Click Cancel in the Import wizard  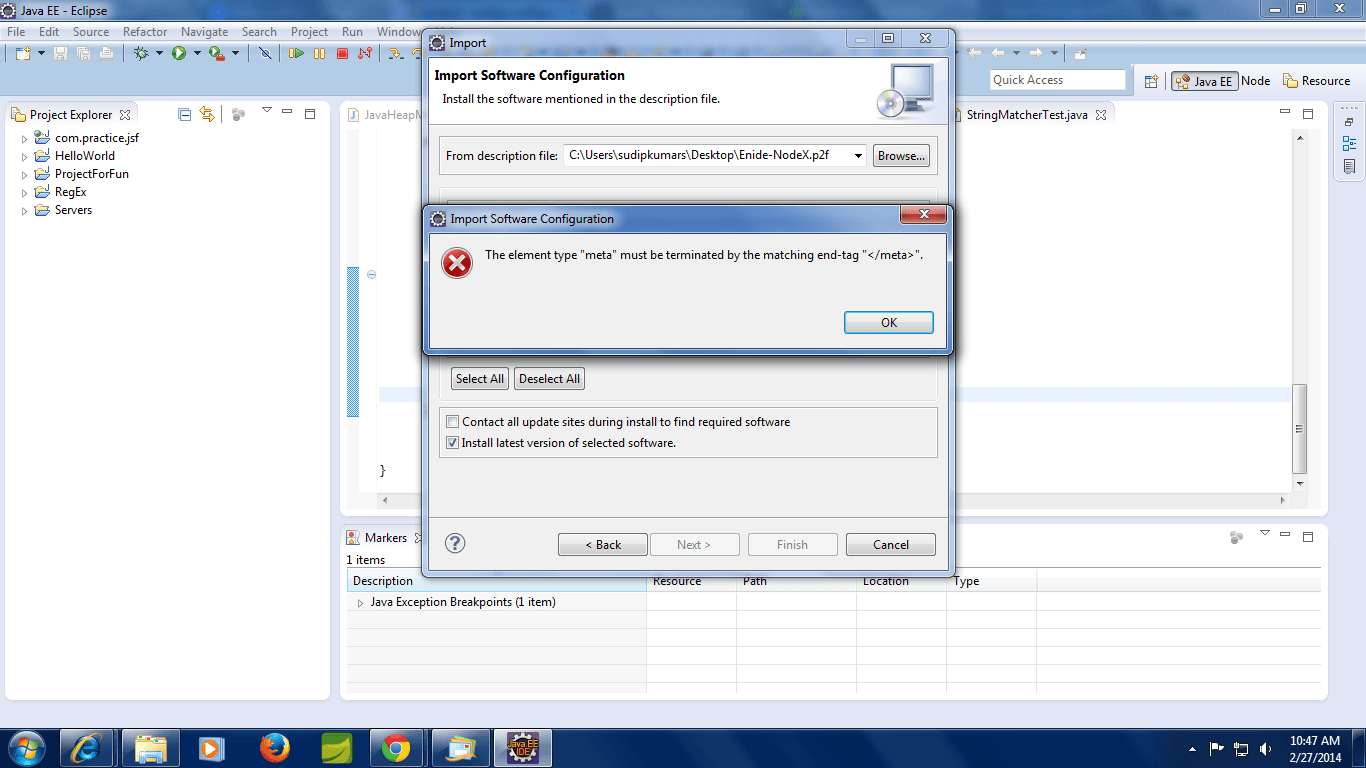(891, 545)
